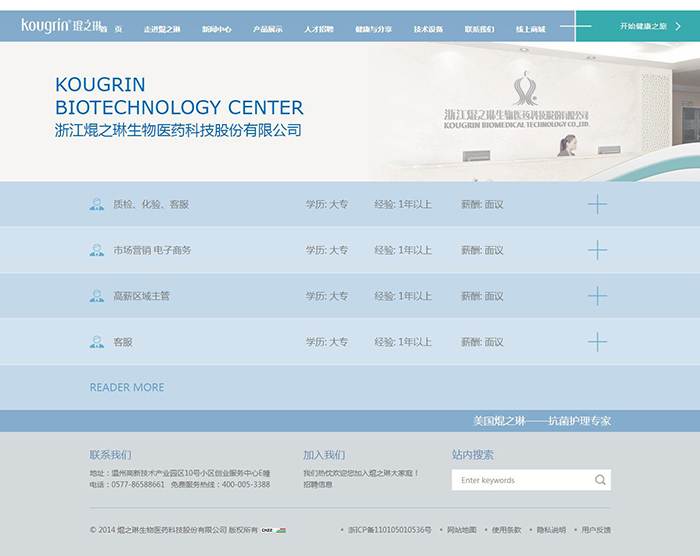Click person icon beside 高薪区域主管
Viewport: 700px width, 556px height.
coord(97,296)
